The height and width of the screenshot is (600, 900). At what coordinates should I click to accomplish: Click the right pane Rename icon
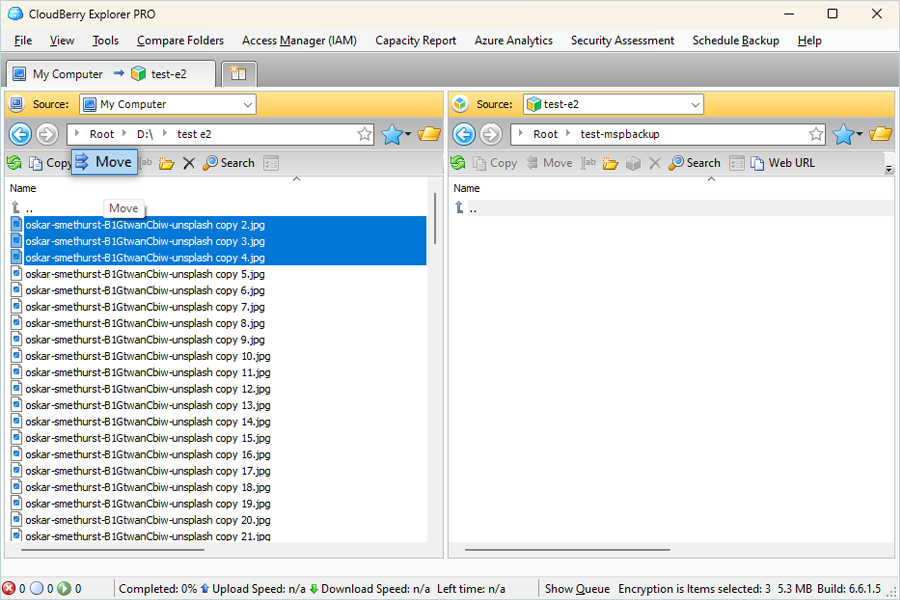pyautogui.click(x=588, y=163)
